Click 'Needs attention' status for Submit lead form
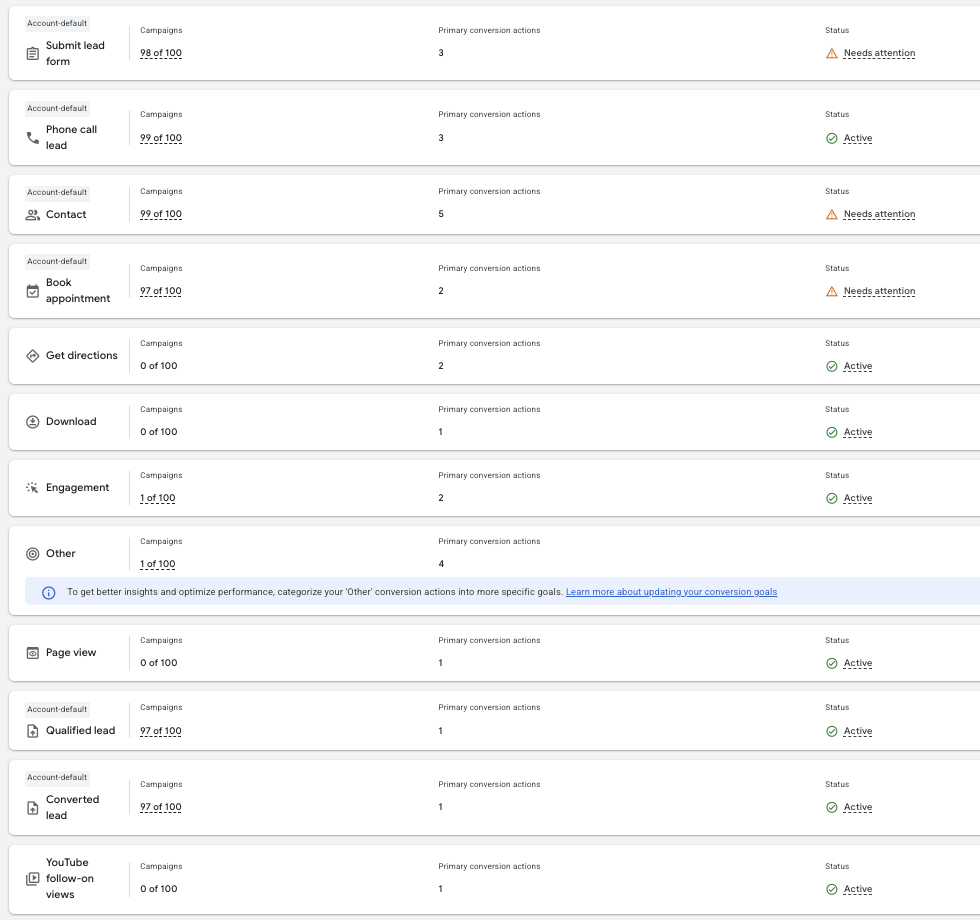The width and height of the screenshot is (980, 920). (879, 53)
